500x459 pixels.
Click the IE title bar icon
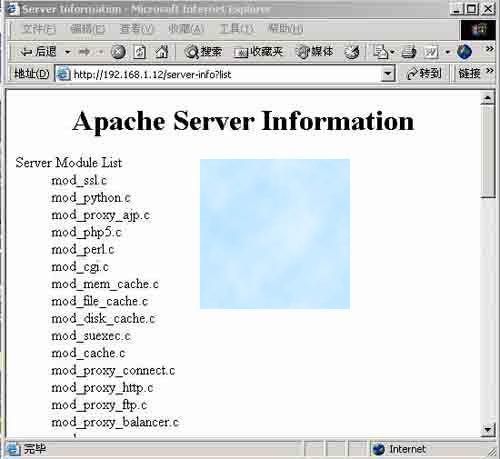click(x=13, y=9)
